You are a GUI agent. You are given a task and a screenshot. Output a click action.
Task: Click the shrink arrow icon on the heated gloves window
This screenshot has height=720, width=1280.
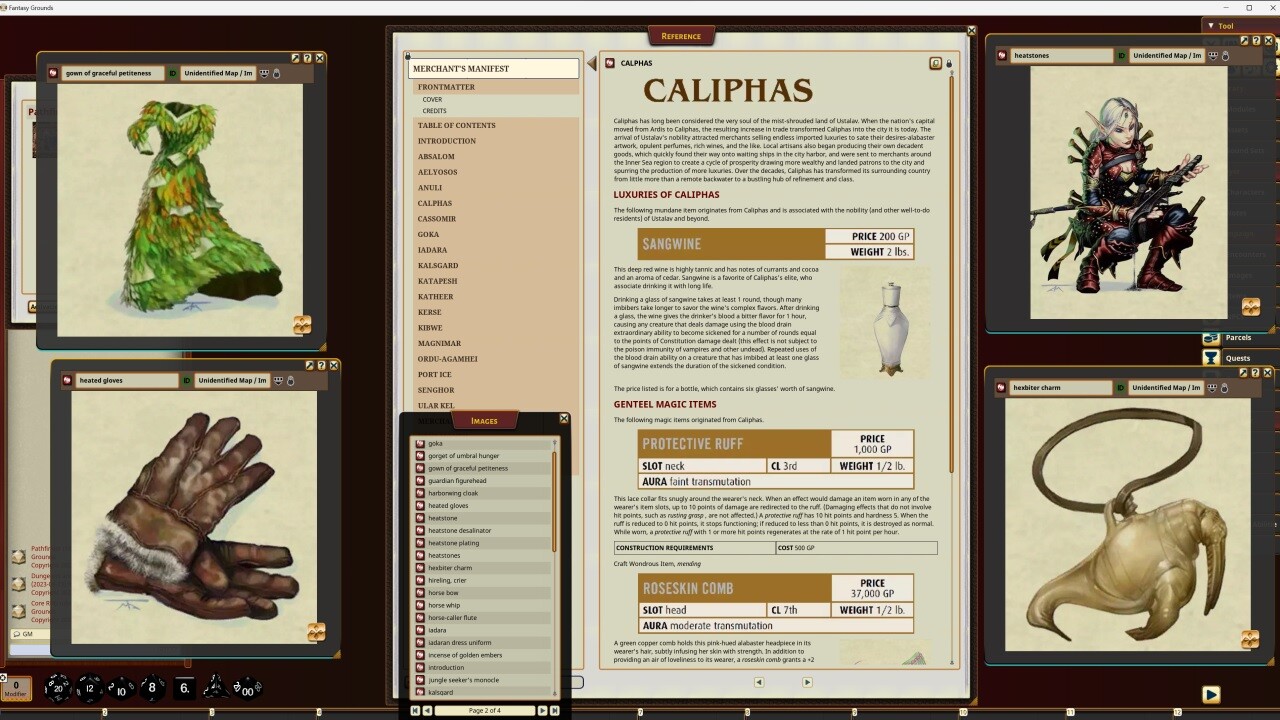point(309,365)
